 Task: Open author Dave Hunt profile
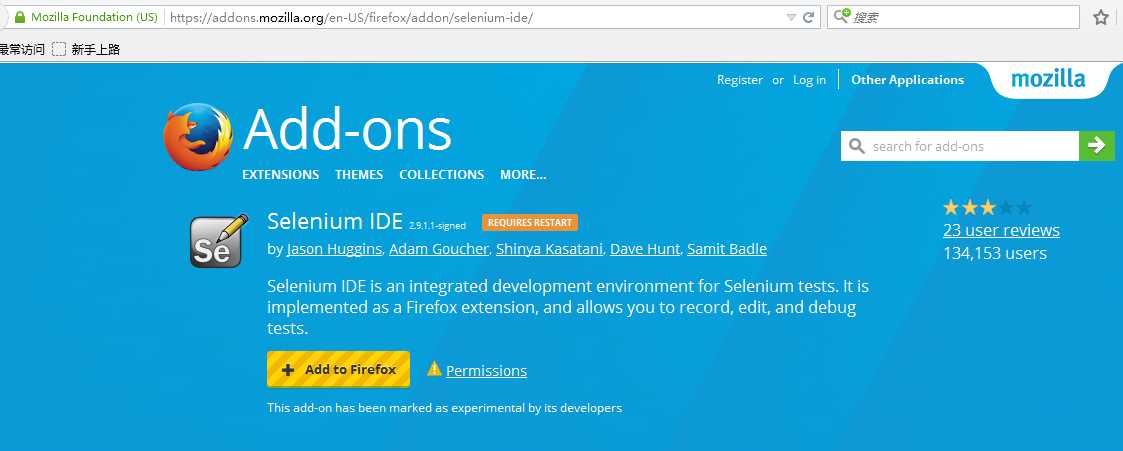click(x=646, y=249)
